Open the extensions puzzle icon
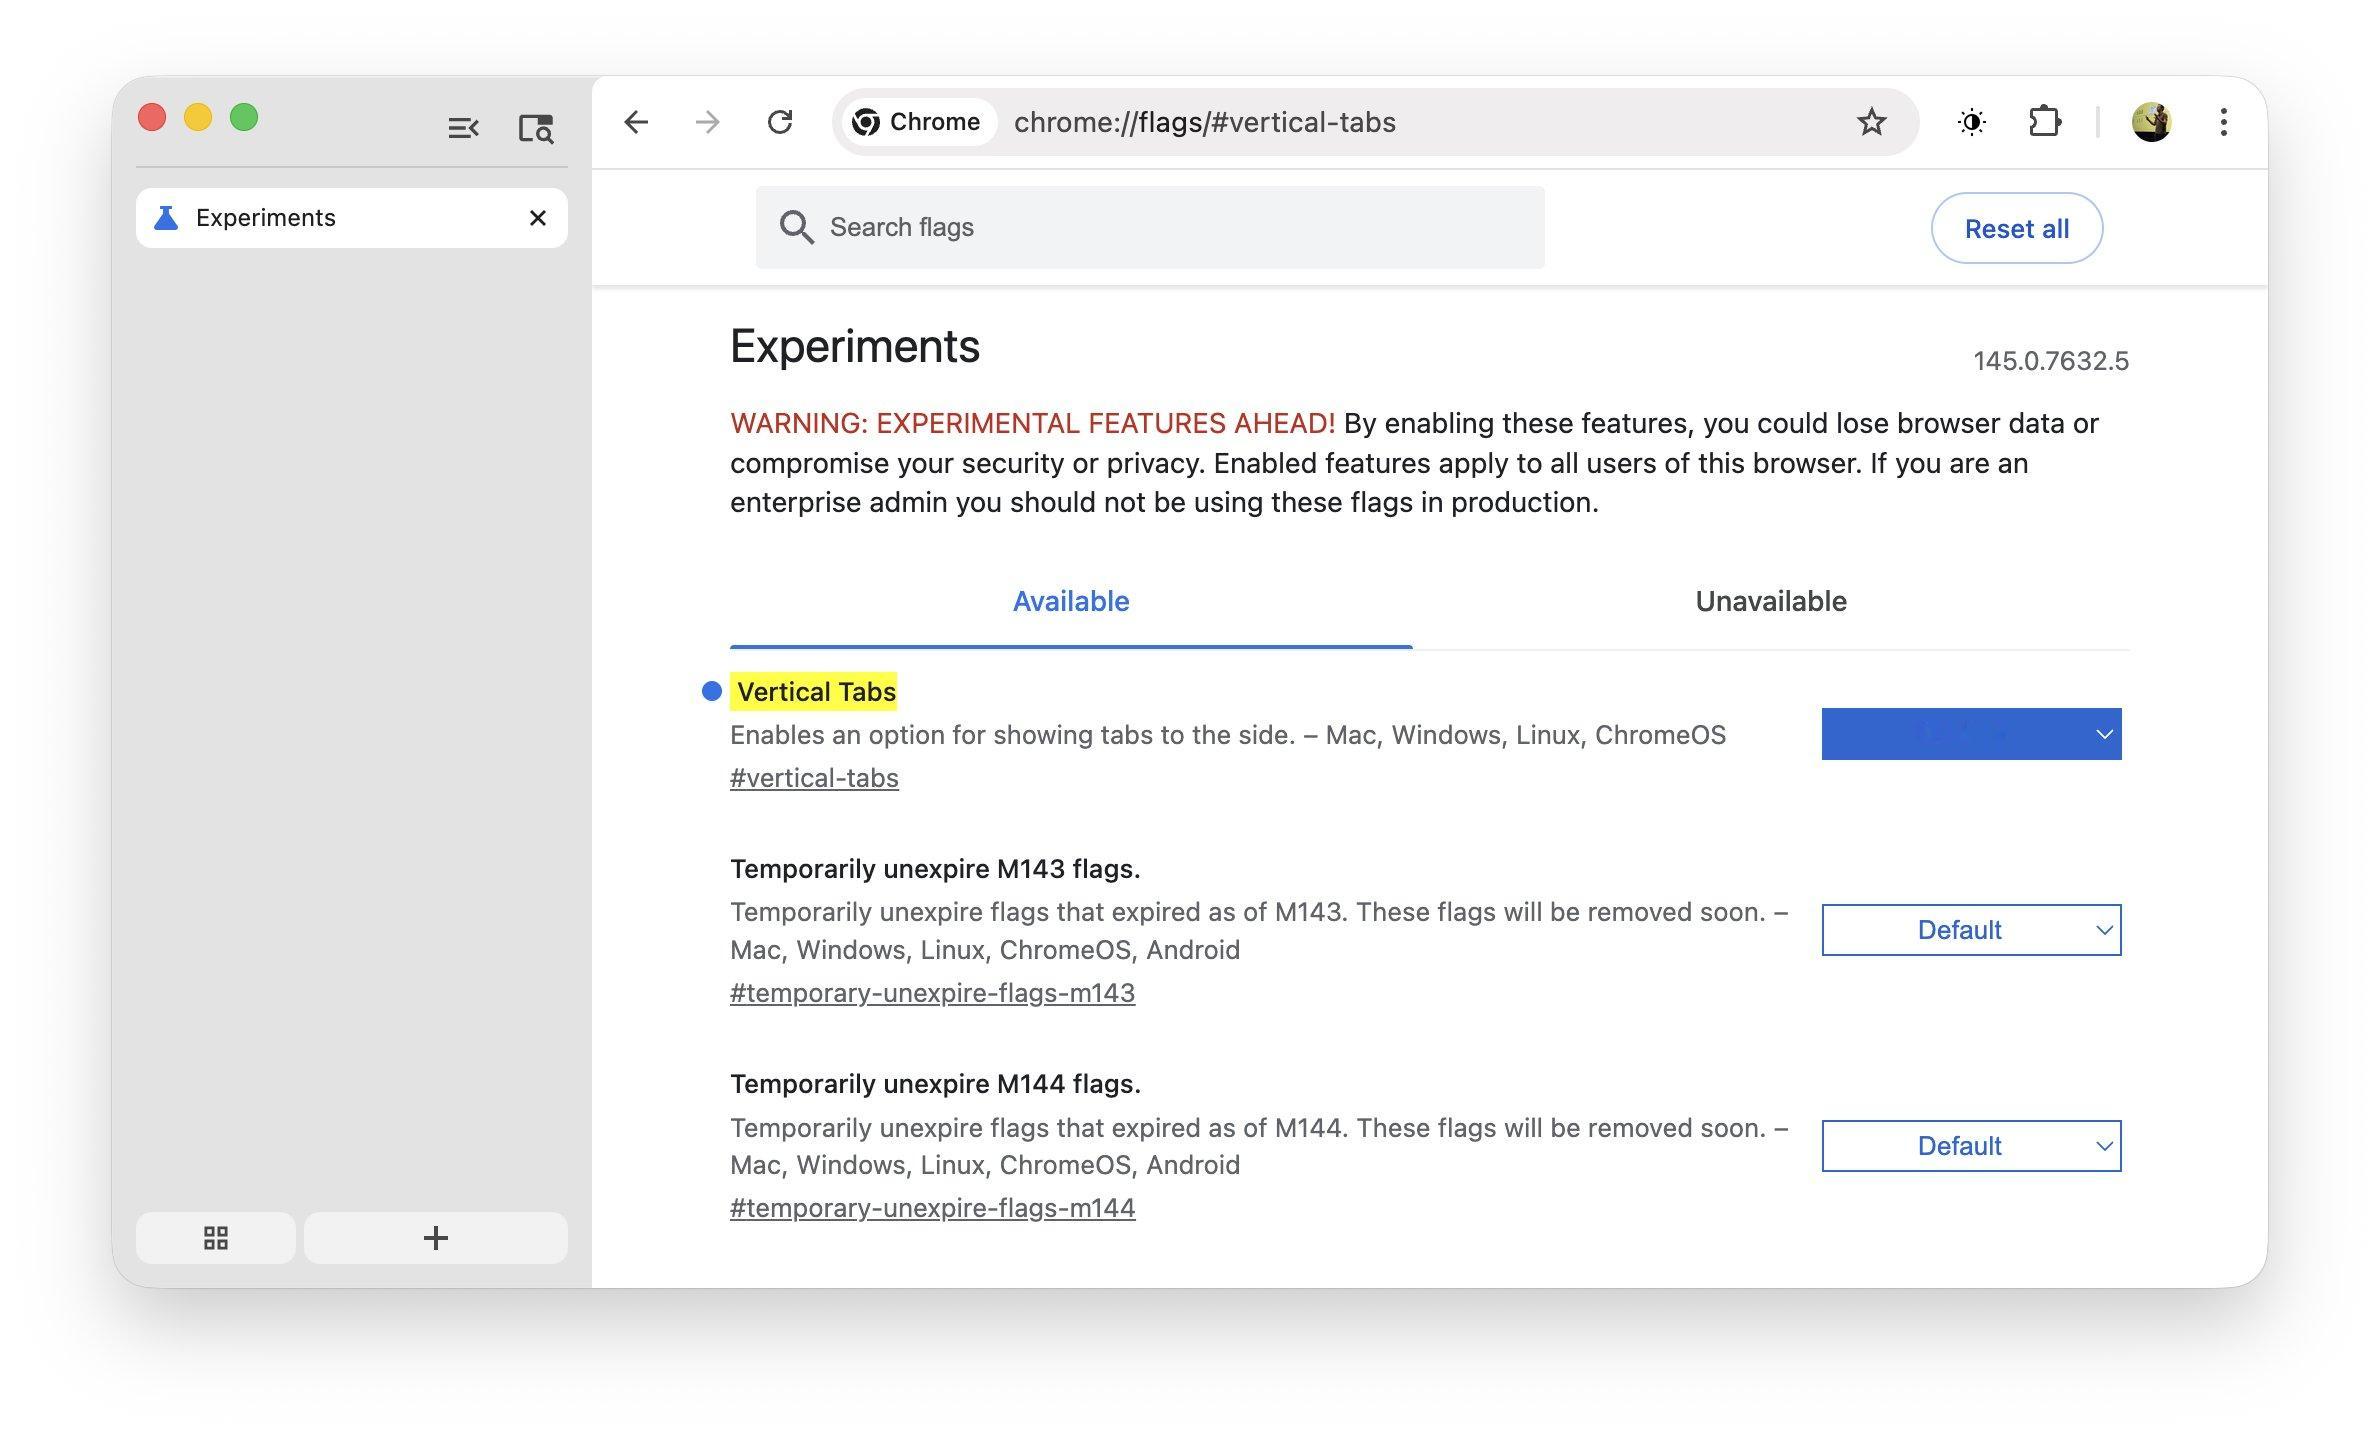The image size is (2380, 1436). tap(2044, 122)
